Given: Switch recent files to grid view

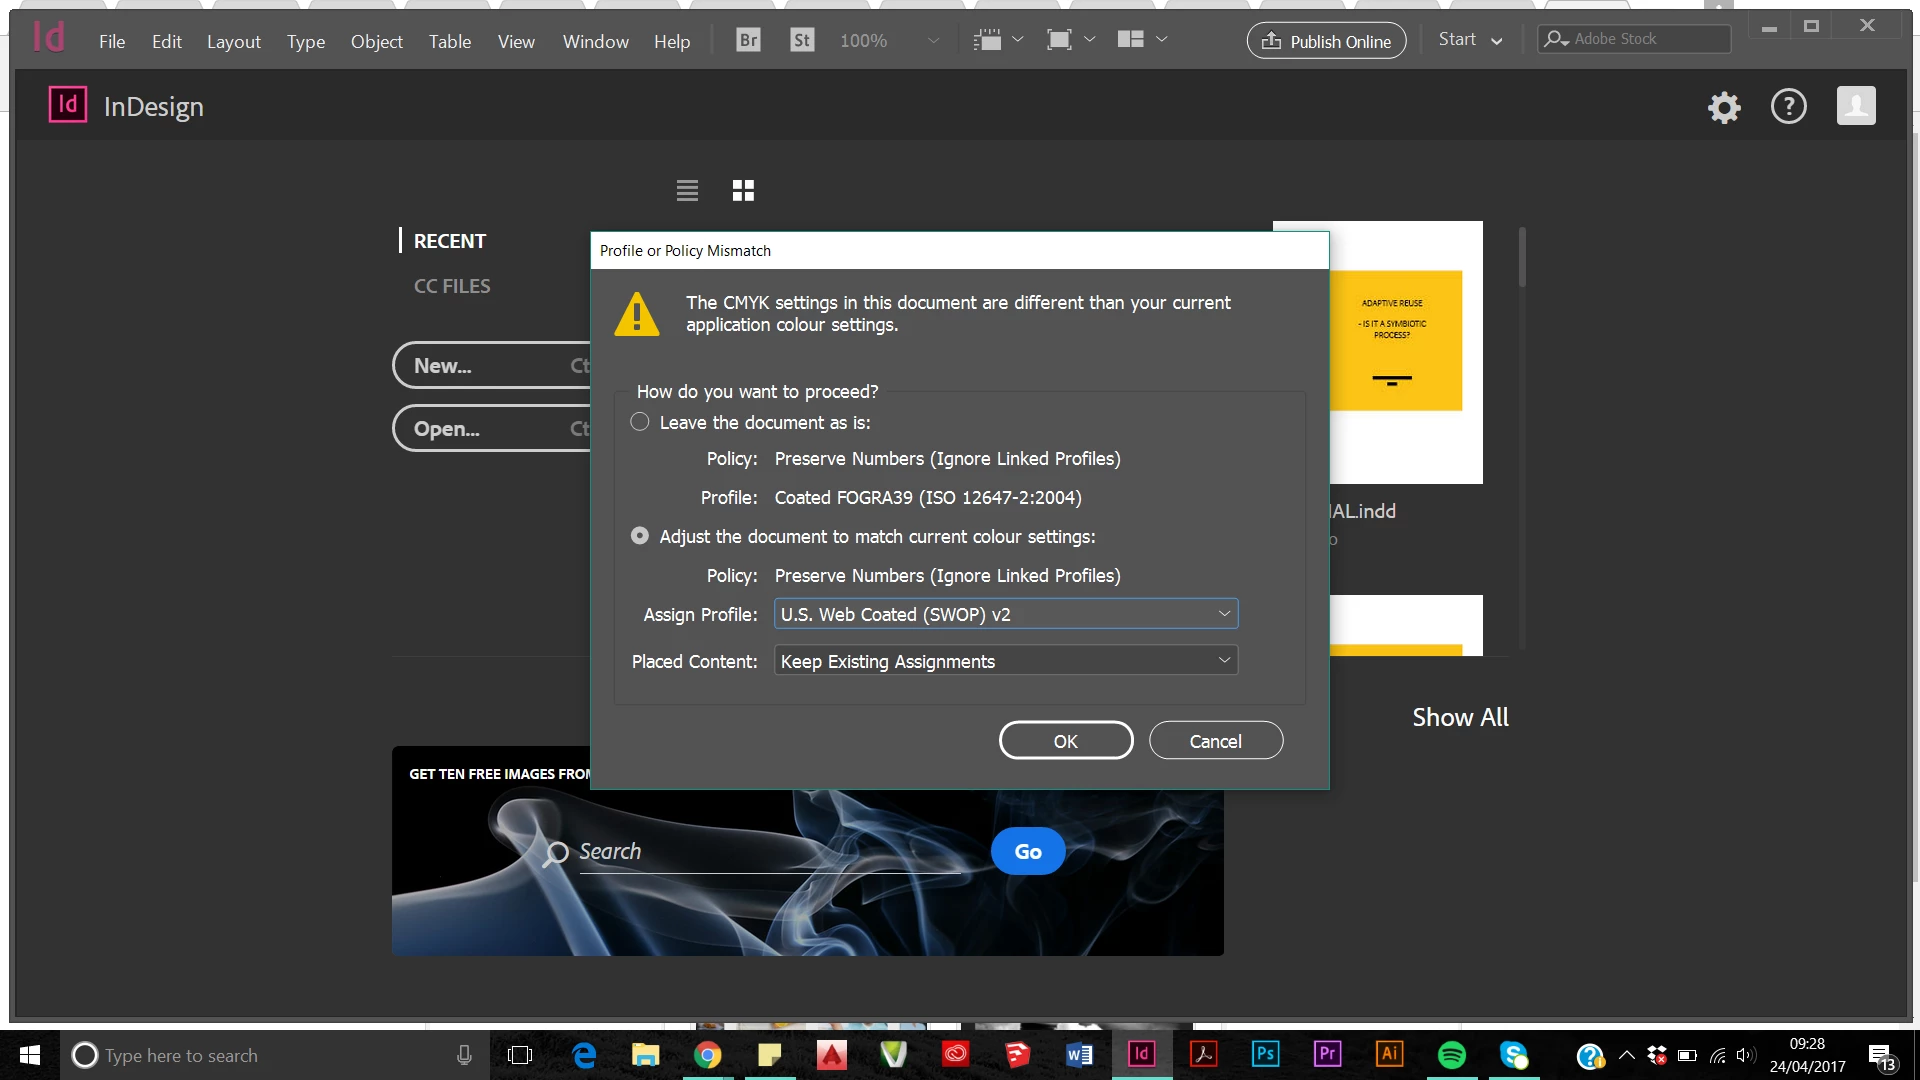Looking at the screenshot, I should click(743, 190).
